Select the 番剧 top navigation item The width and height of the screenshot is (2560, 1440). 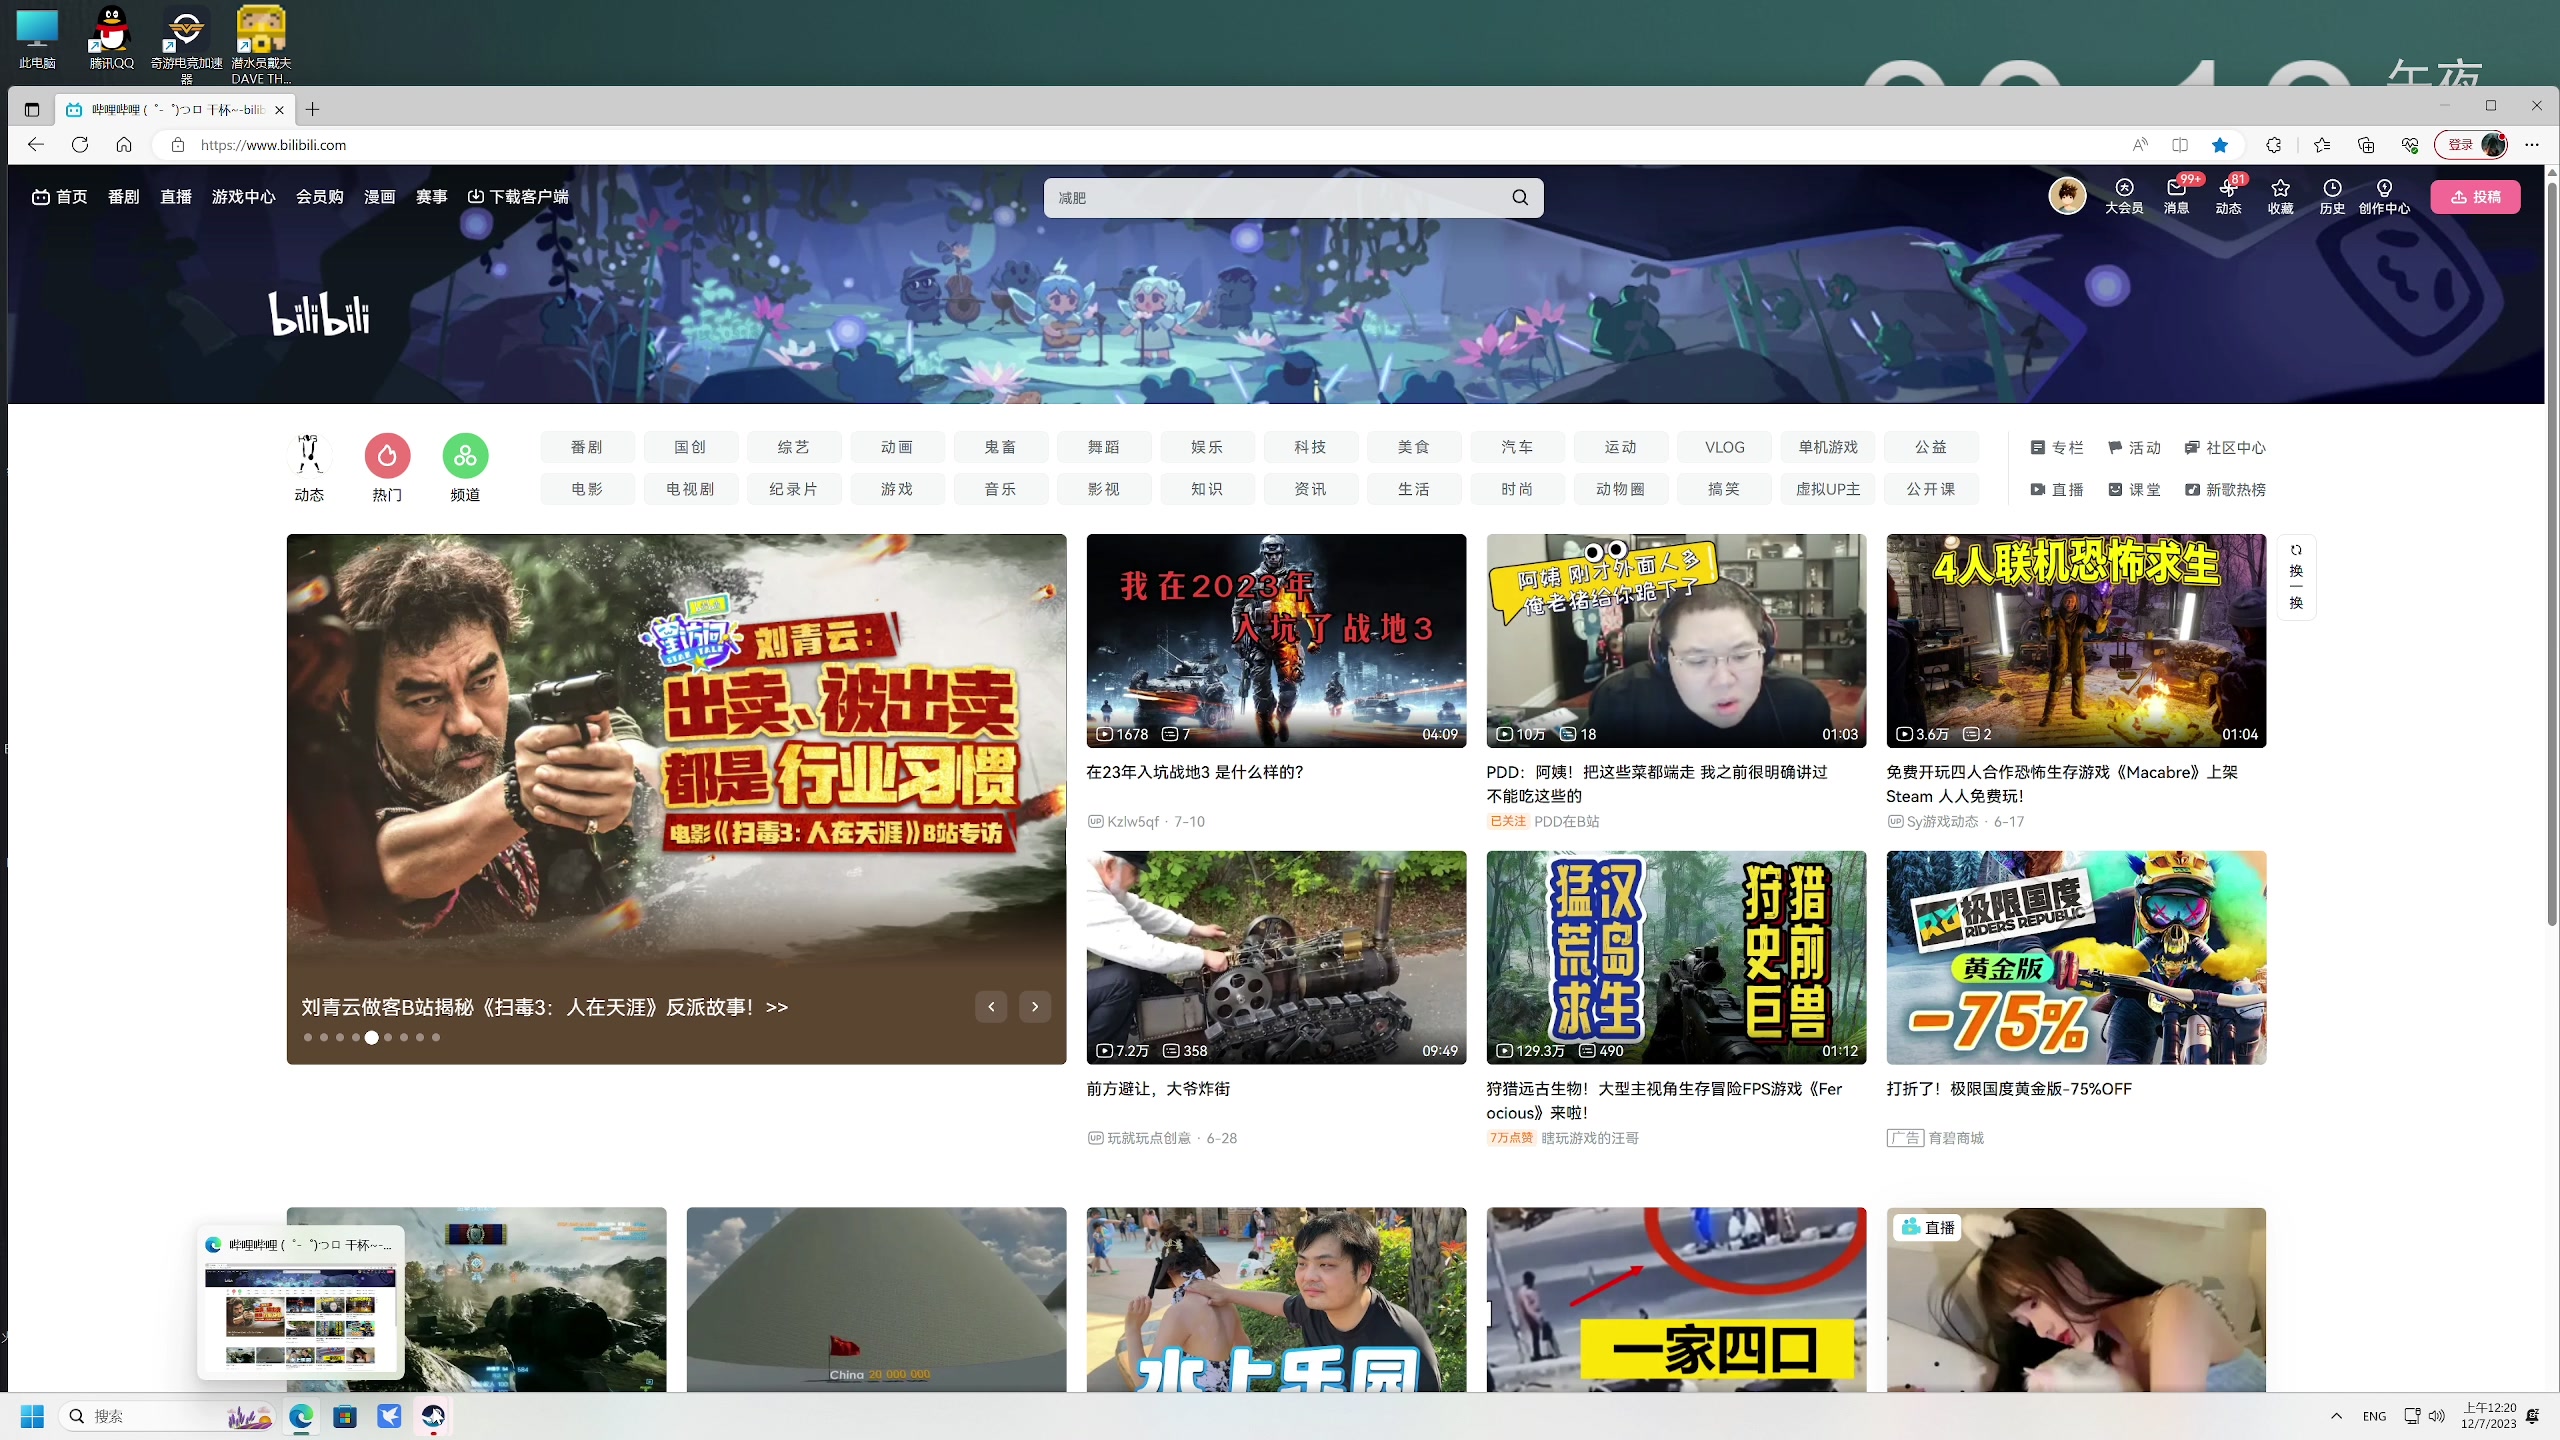pos(124,197)
